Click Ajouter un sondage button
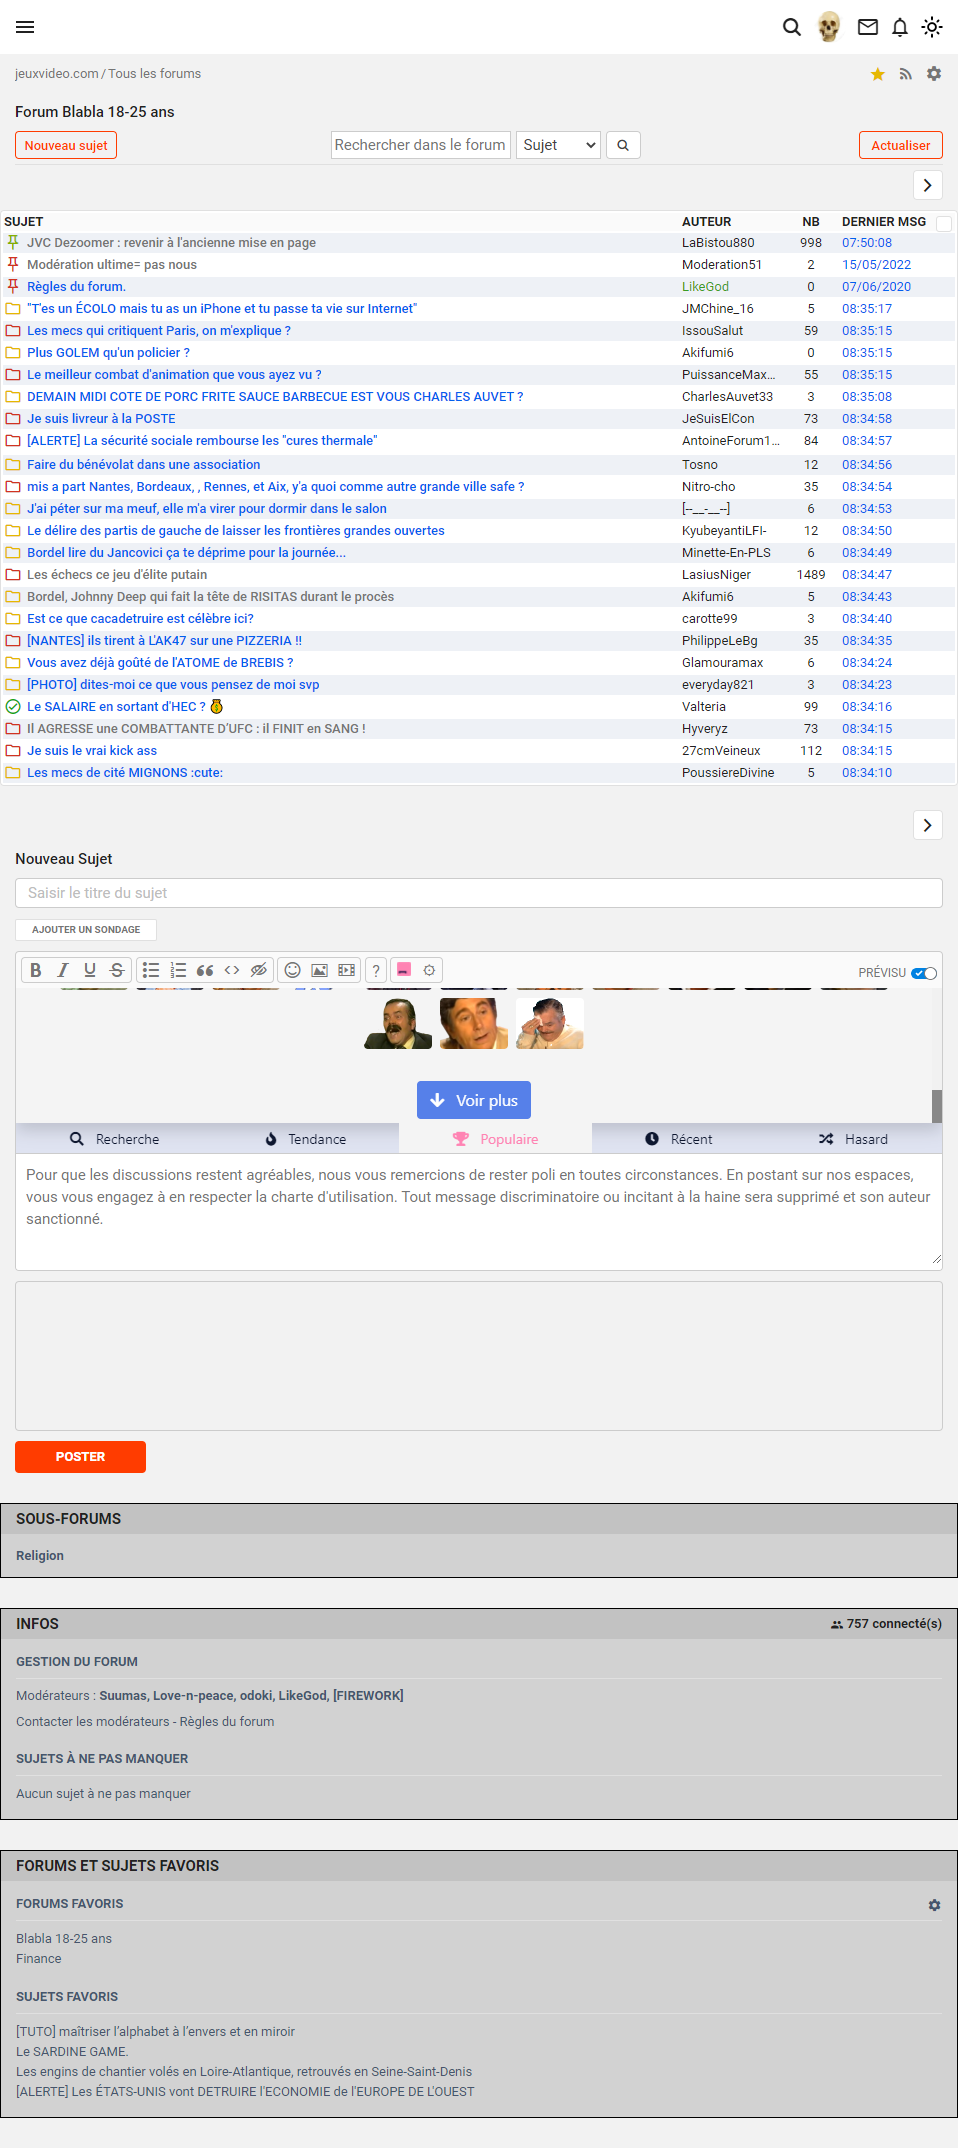The width and height of the screenshot is (958, 2148). (86, 930)
